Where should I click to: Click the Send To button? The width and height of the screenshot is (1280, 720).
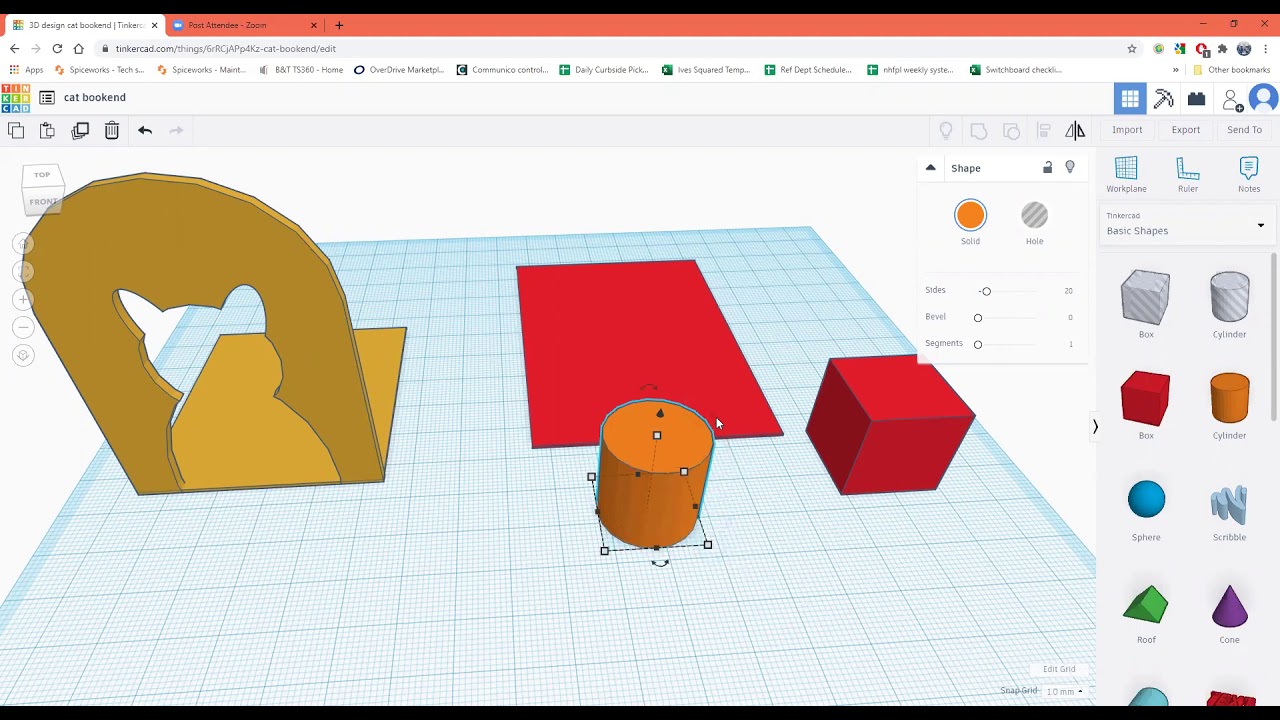click(x=1244, y=130)
